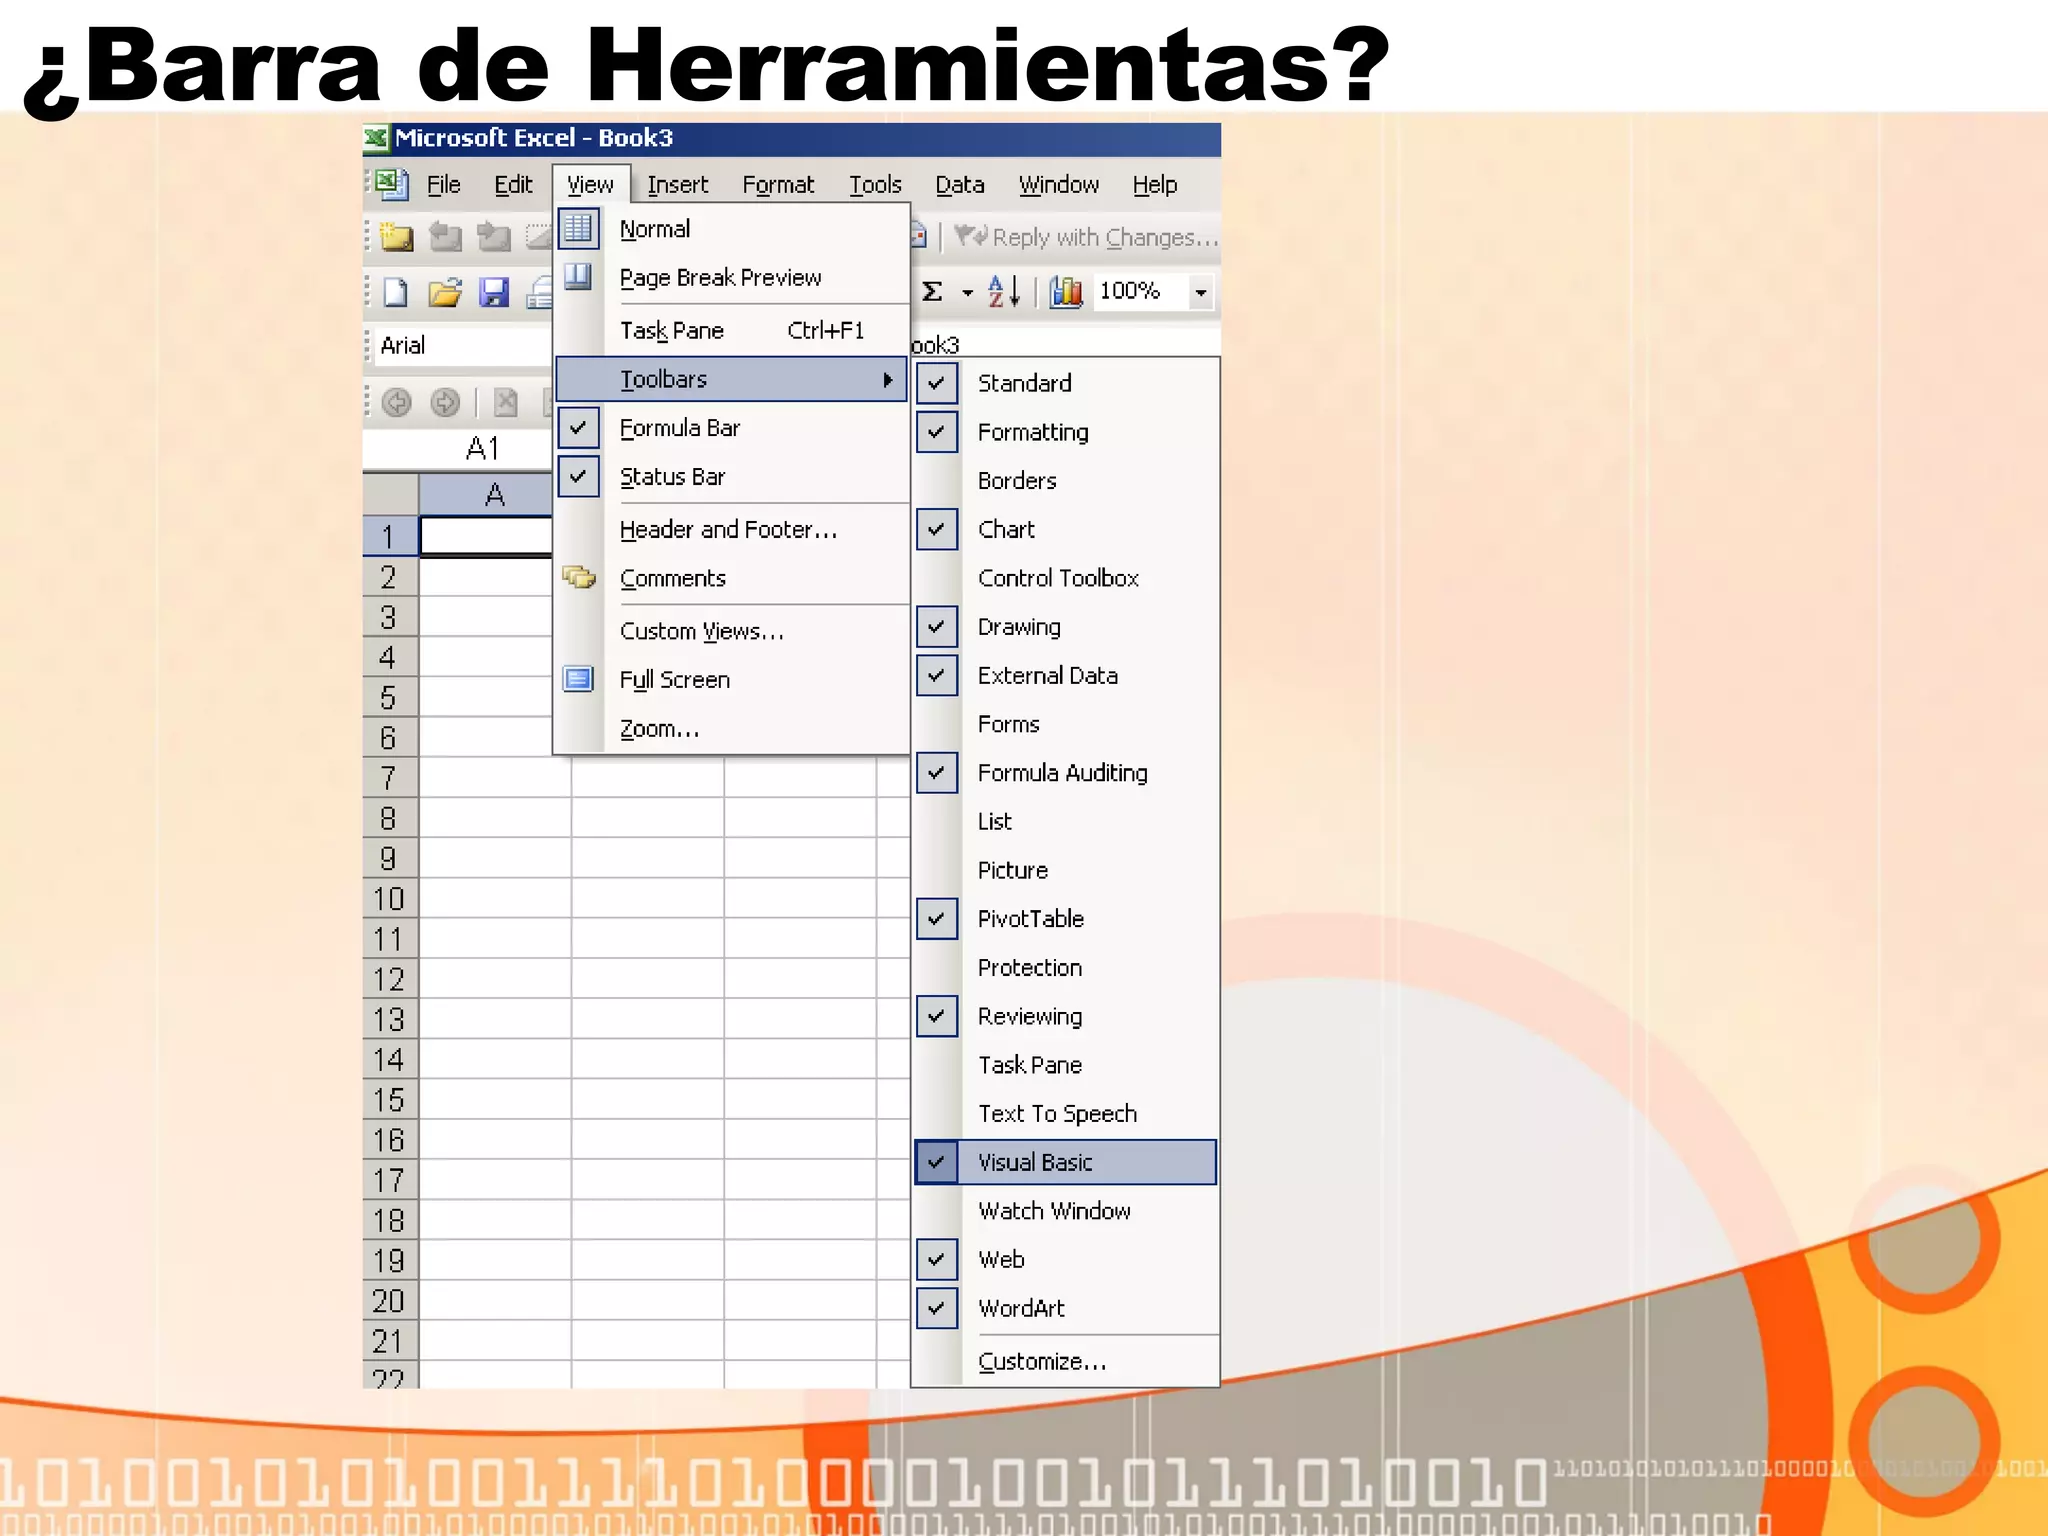Toggle the Status Bar checkmark
Screen dimensions: 2048x1536
click(x=578, y=476)
